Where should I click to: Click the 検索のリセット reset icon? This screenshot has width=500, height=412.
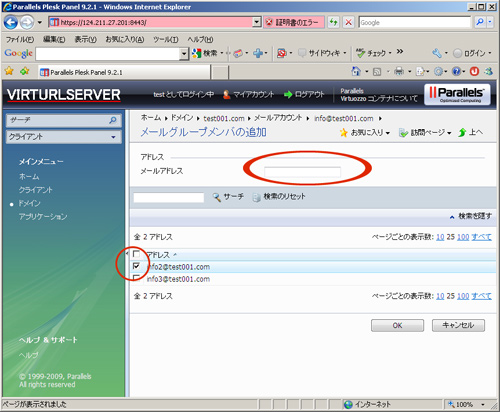(x=257, y=197)
